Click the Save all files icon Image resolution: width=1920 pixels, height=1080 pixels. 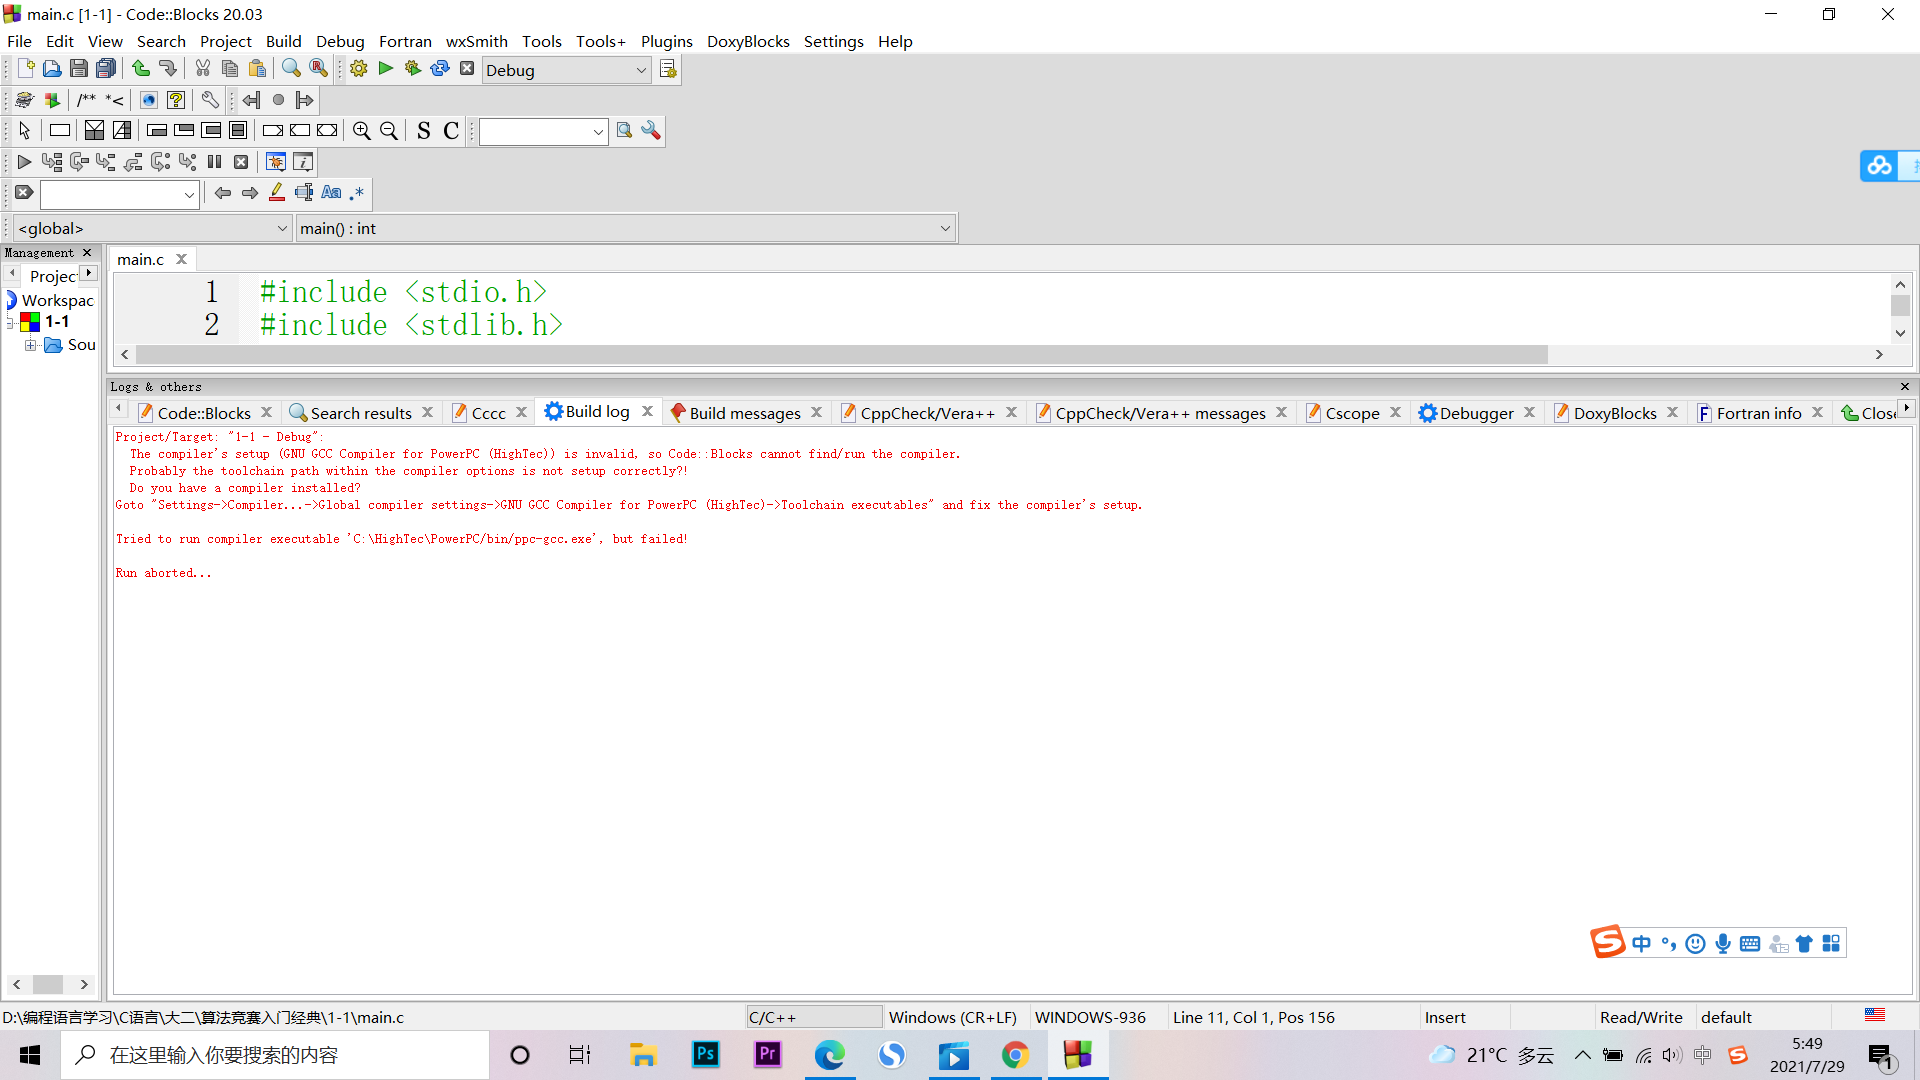106,69
